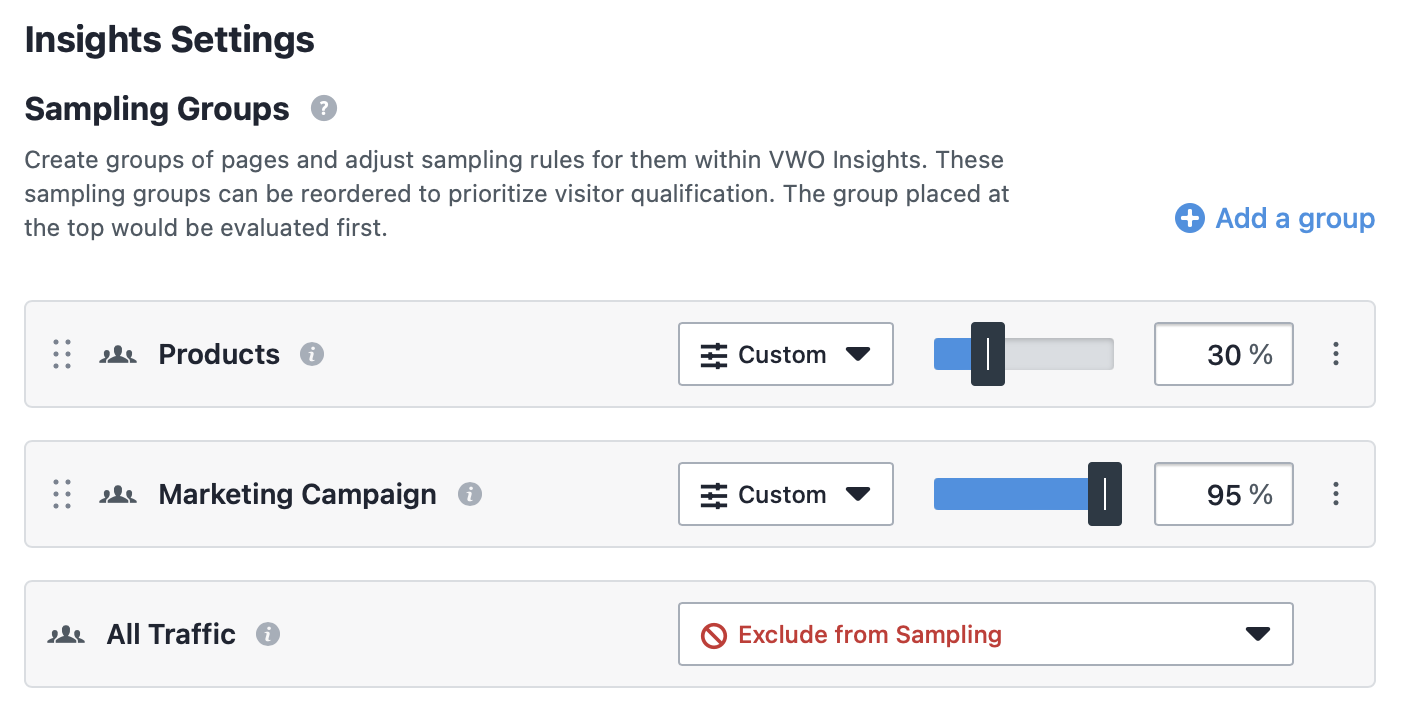Click the info icon beside Marketing Campaign

[470, 494]
